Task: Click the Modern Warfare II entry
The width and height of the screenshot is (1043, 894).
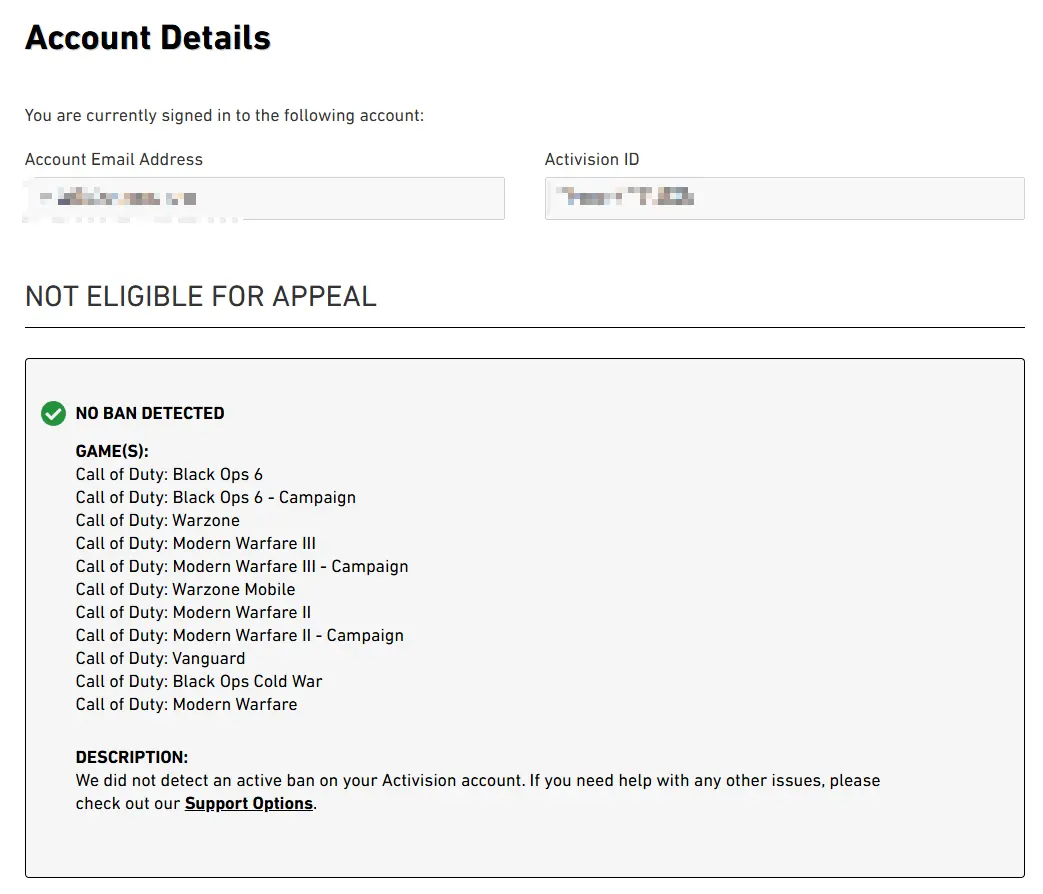Action: tap(193, 612)
